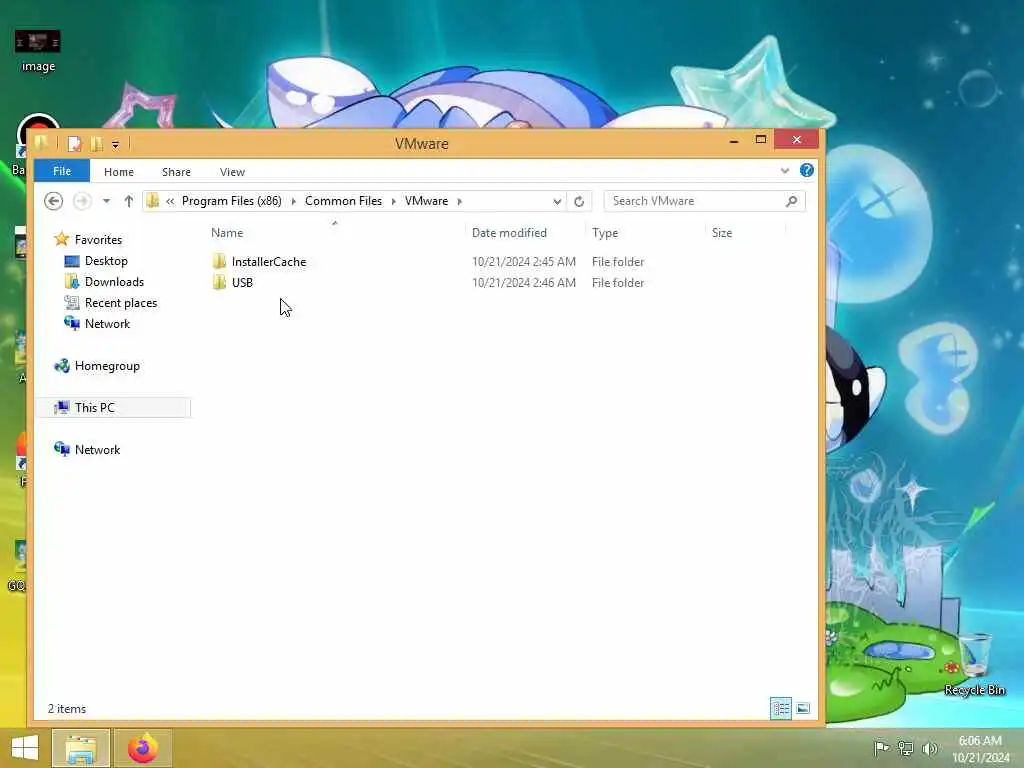Focus the Search VMware field
Screen dimensions: 1024x768
(694, 201)
